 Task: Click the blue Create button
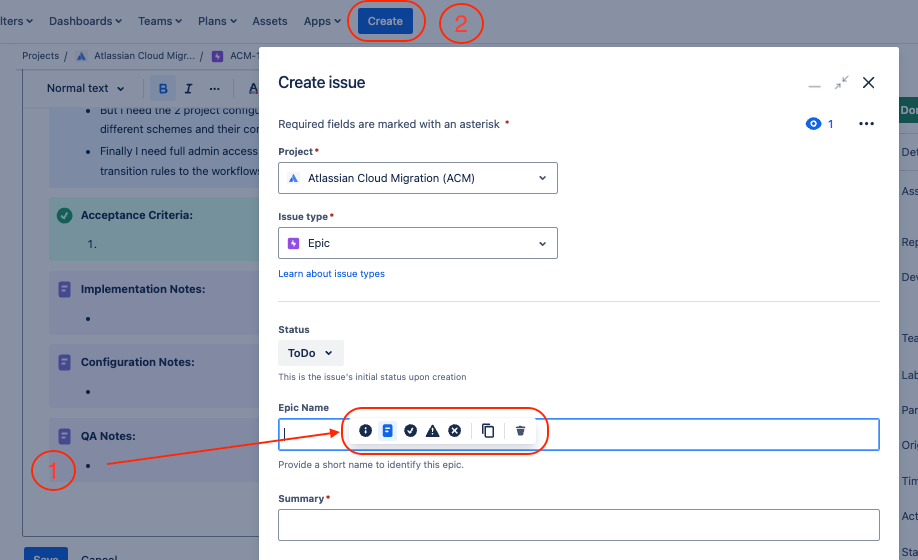385,21
